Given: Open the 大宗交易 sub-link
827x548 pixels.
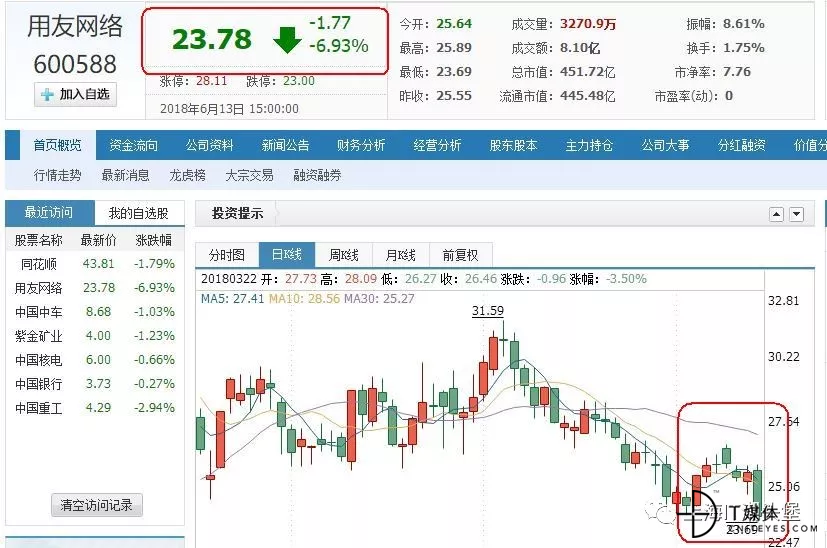Looking at the screenshot, I should tap(249, 175).
